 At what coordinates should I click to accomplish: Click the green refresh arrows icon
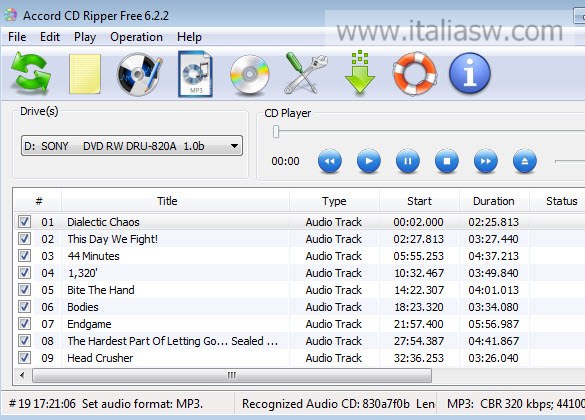pos(31,73)
